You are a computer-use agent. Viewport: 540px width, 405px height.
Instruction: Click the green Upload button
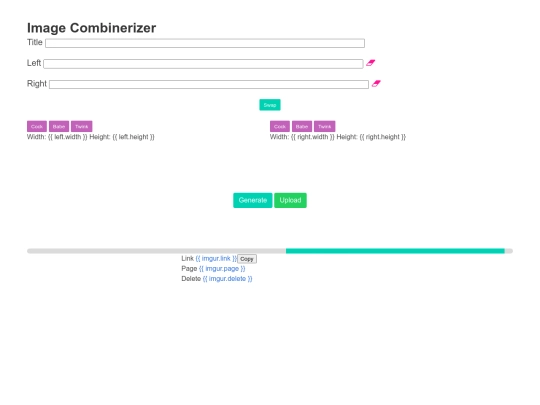(290, 200)
